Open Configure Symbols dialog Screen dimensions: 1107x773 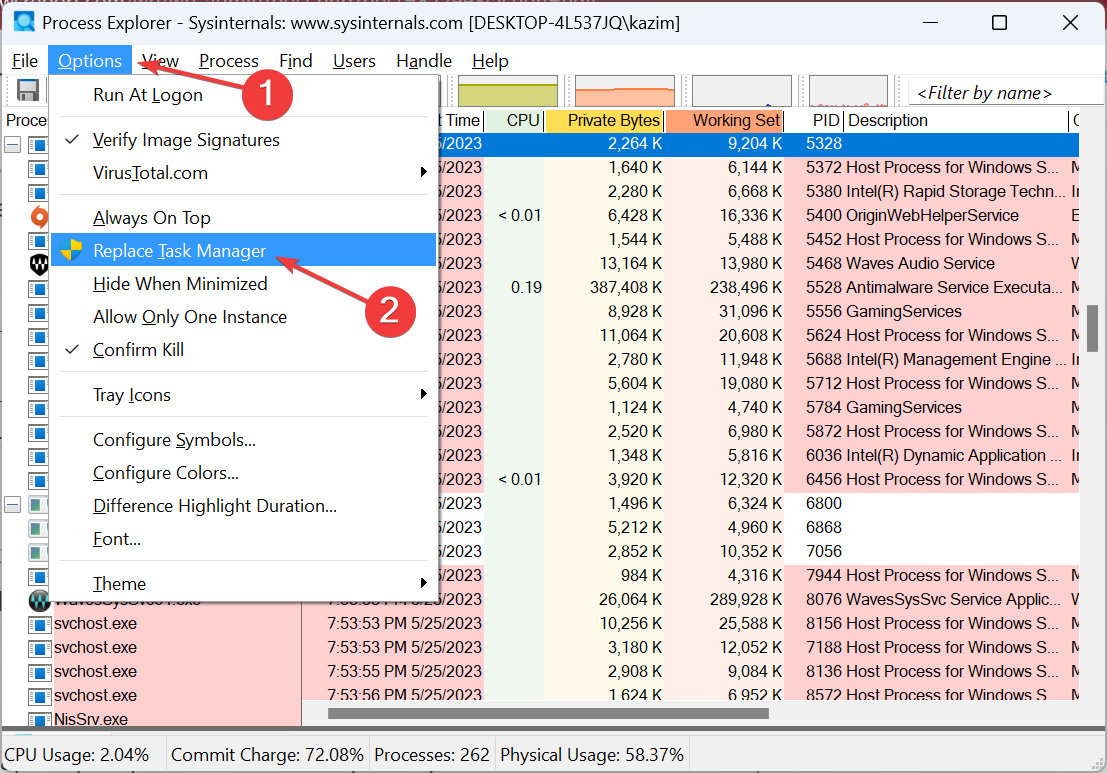pyautogui.click(x=243, y=440)
